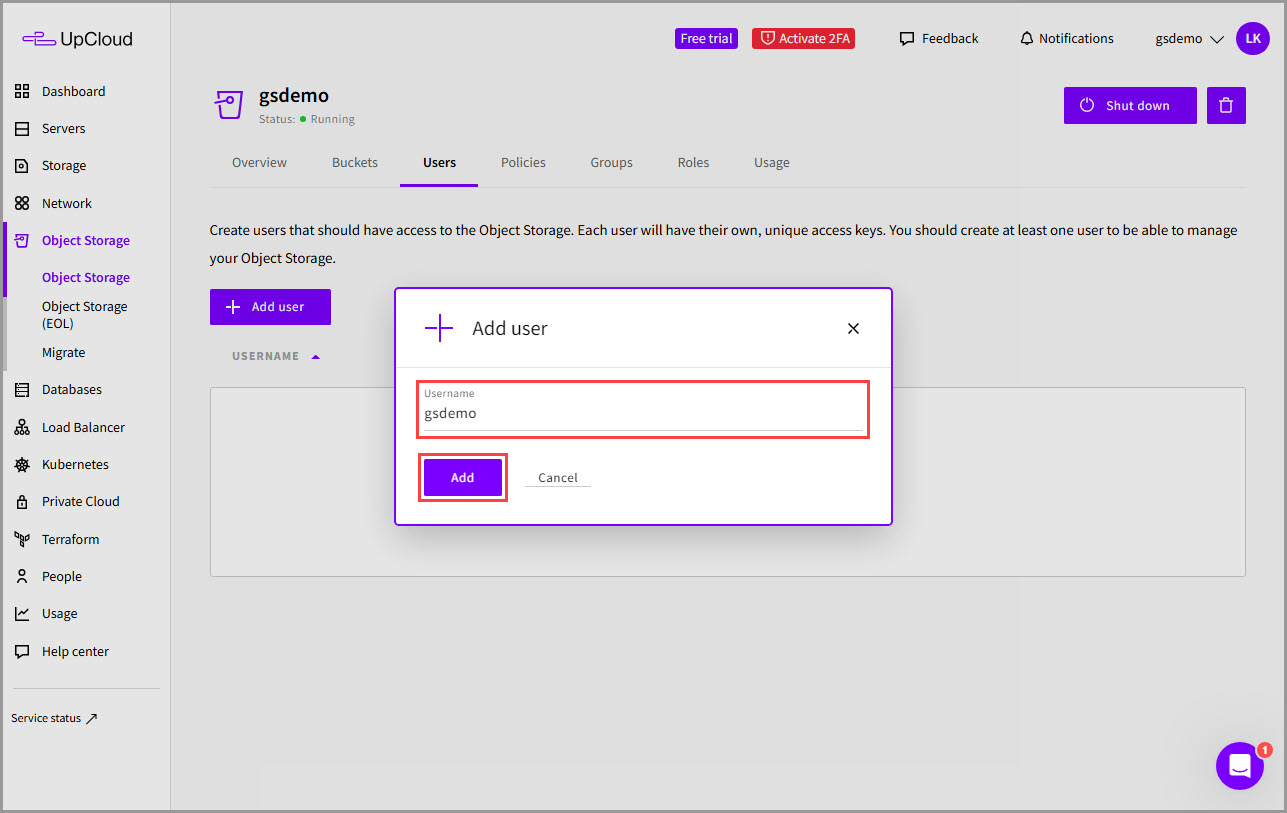Switch to the Buckets tab
Viewport: 1287px width, 813px height.
click(355, 162)
